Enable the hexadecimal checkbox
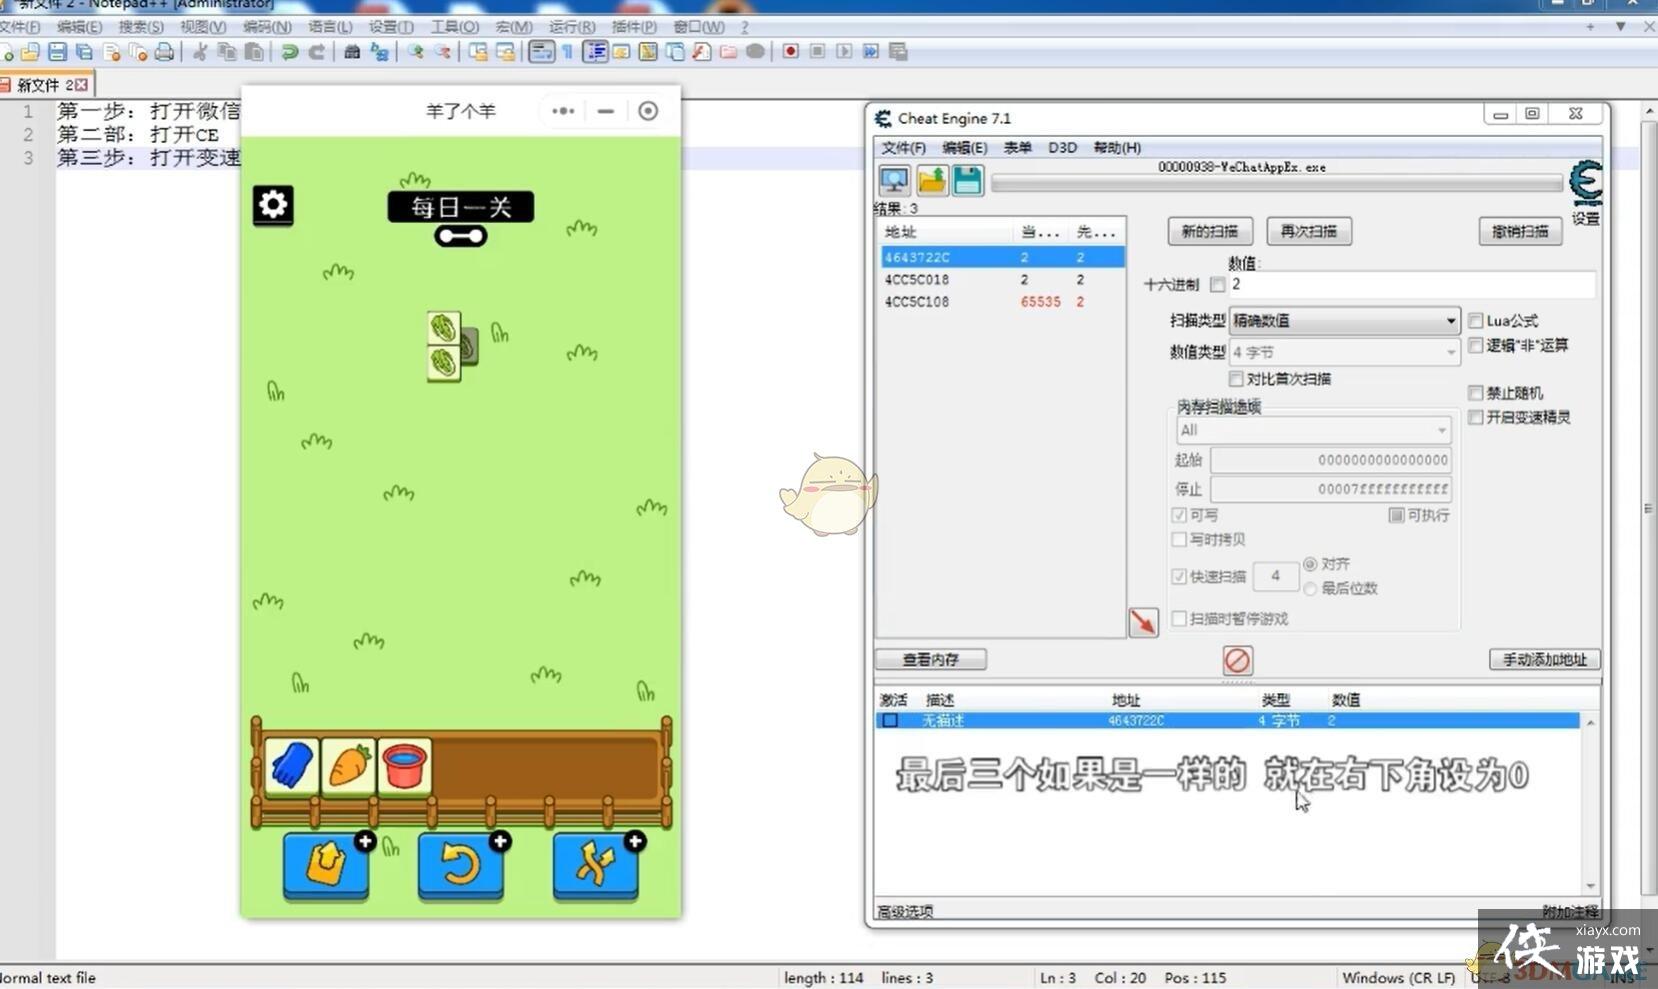 [x=1217, y=285]
